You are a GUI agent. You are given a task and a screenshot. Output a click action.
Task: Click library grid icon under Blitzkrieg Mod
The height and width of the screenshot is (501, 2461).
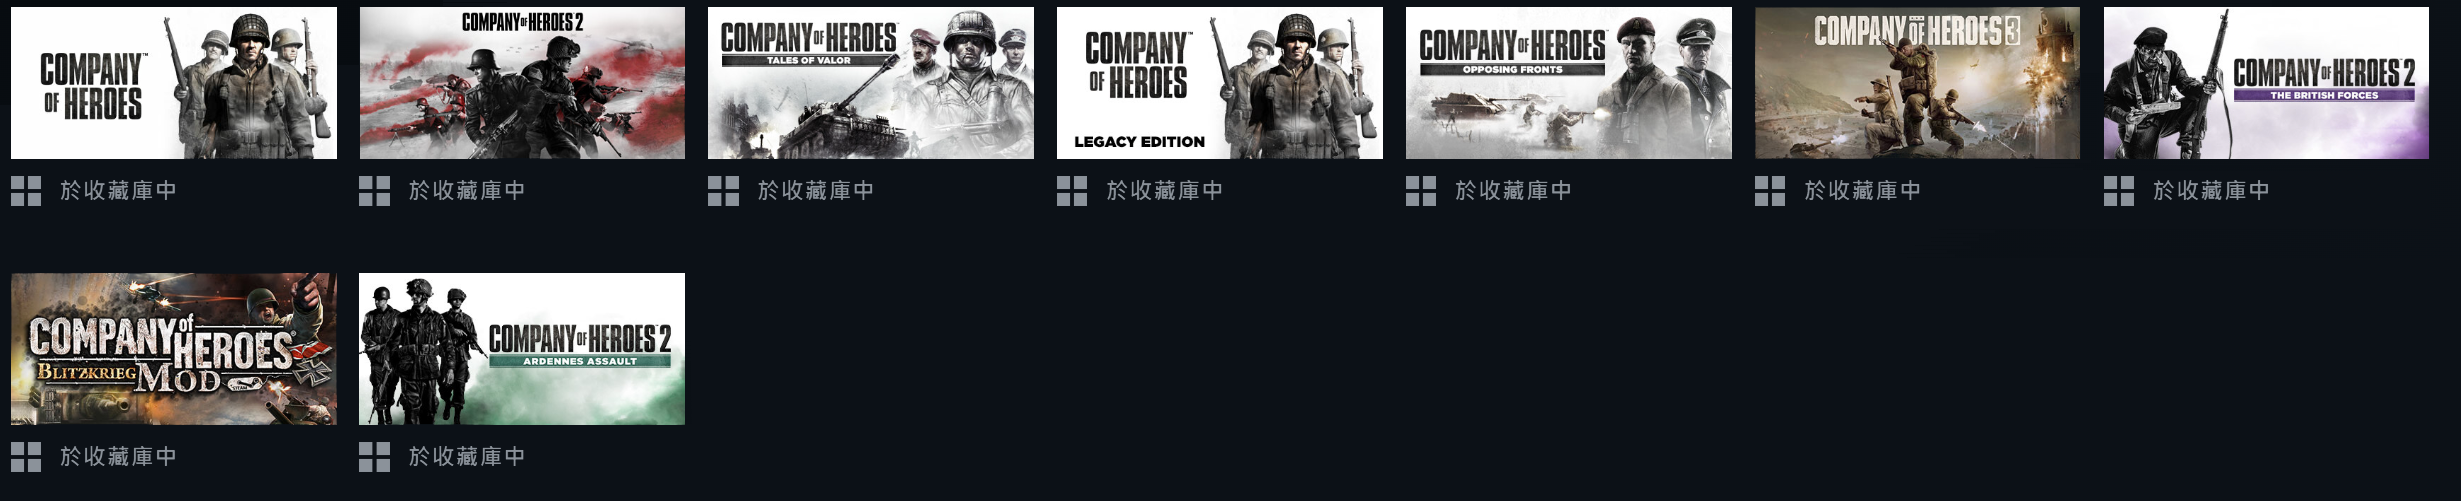26,457
